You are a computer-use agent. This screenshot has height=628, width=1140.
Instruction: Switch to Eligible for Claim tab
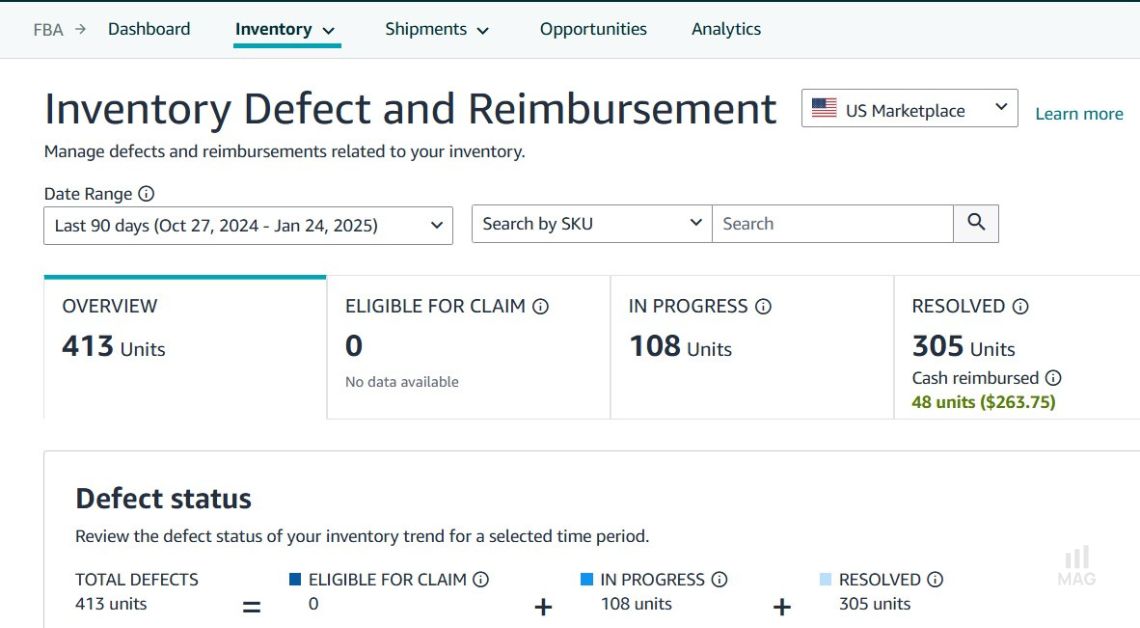click(x=469, y=347)
